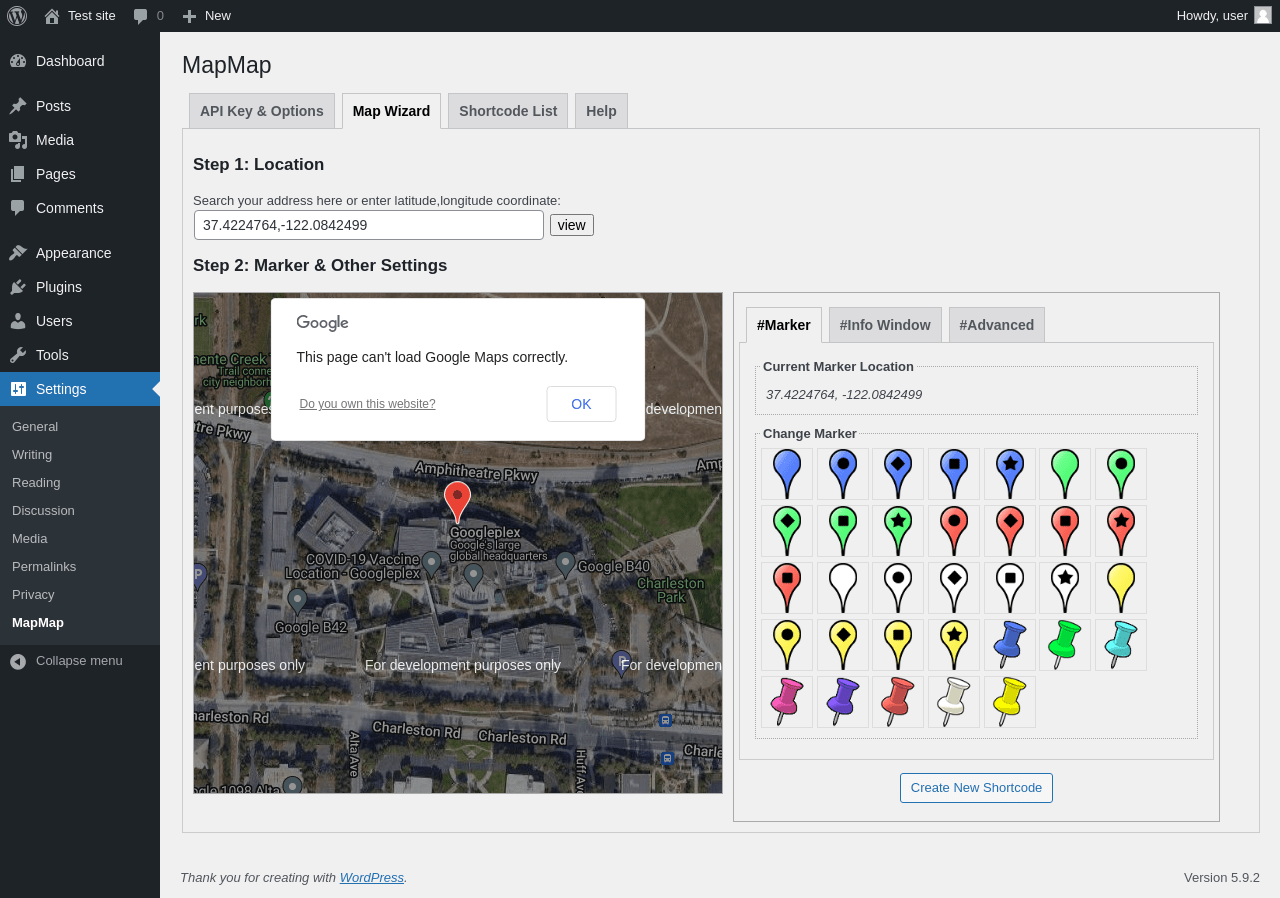This screenshot has width=1280, height=898.
Task: Select the yellow pushpin marker
Action: click(x=1010, y=702)
